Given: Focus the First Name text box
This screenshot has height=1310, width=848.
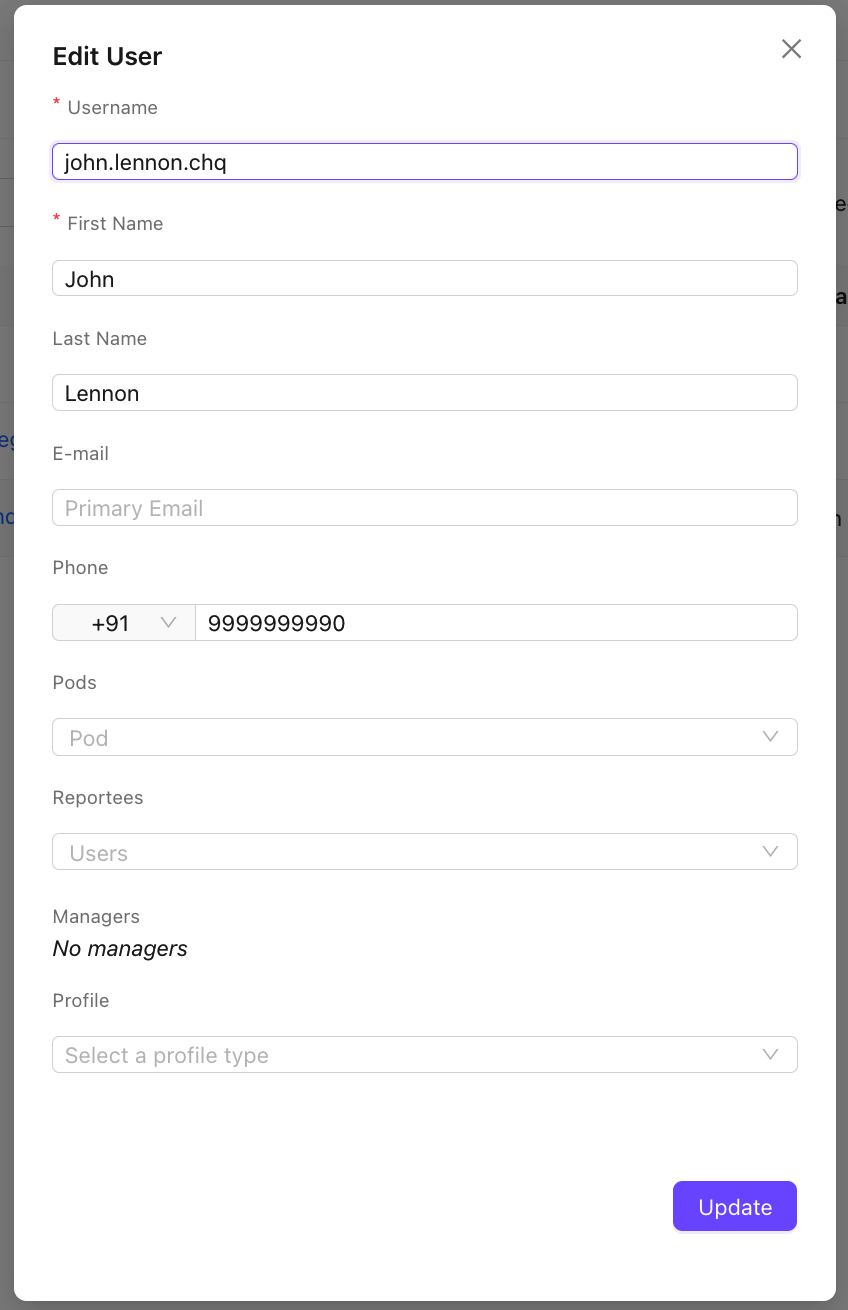Looking at the screenshot, I should tap(424, 278).
